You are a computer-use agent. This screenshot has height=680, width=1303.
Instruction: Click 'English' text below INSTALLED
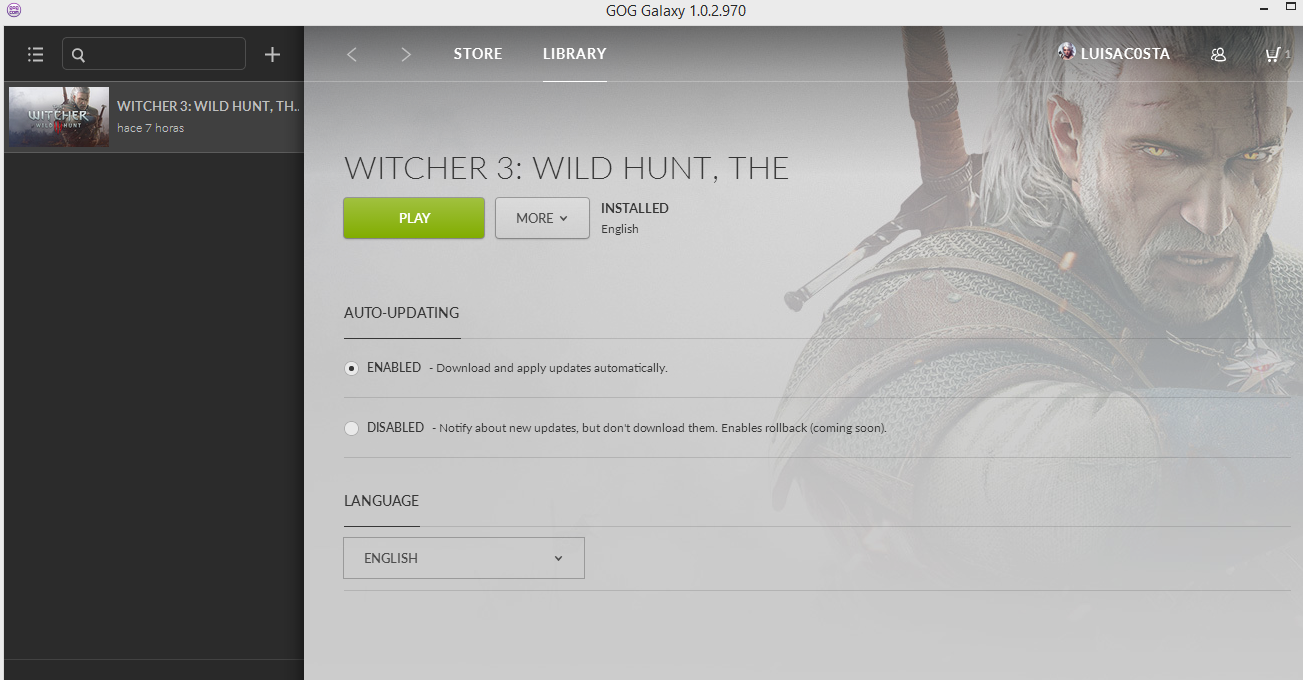[x=620, y=229]
